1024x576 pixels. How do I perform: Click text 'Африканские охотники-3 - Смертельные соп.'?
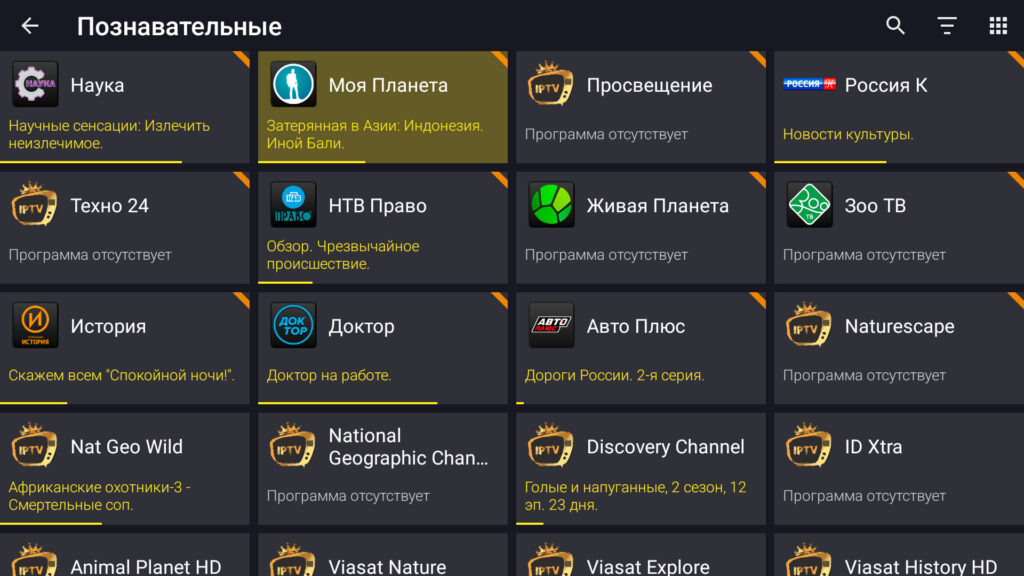point(99,496)
